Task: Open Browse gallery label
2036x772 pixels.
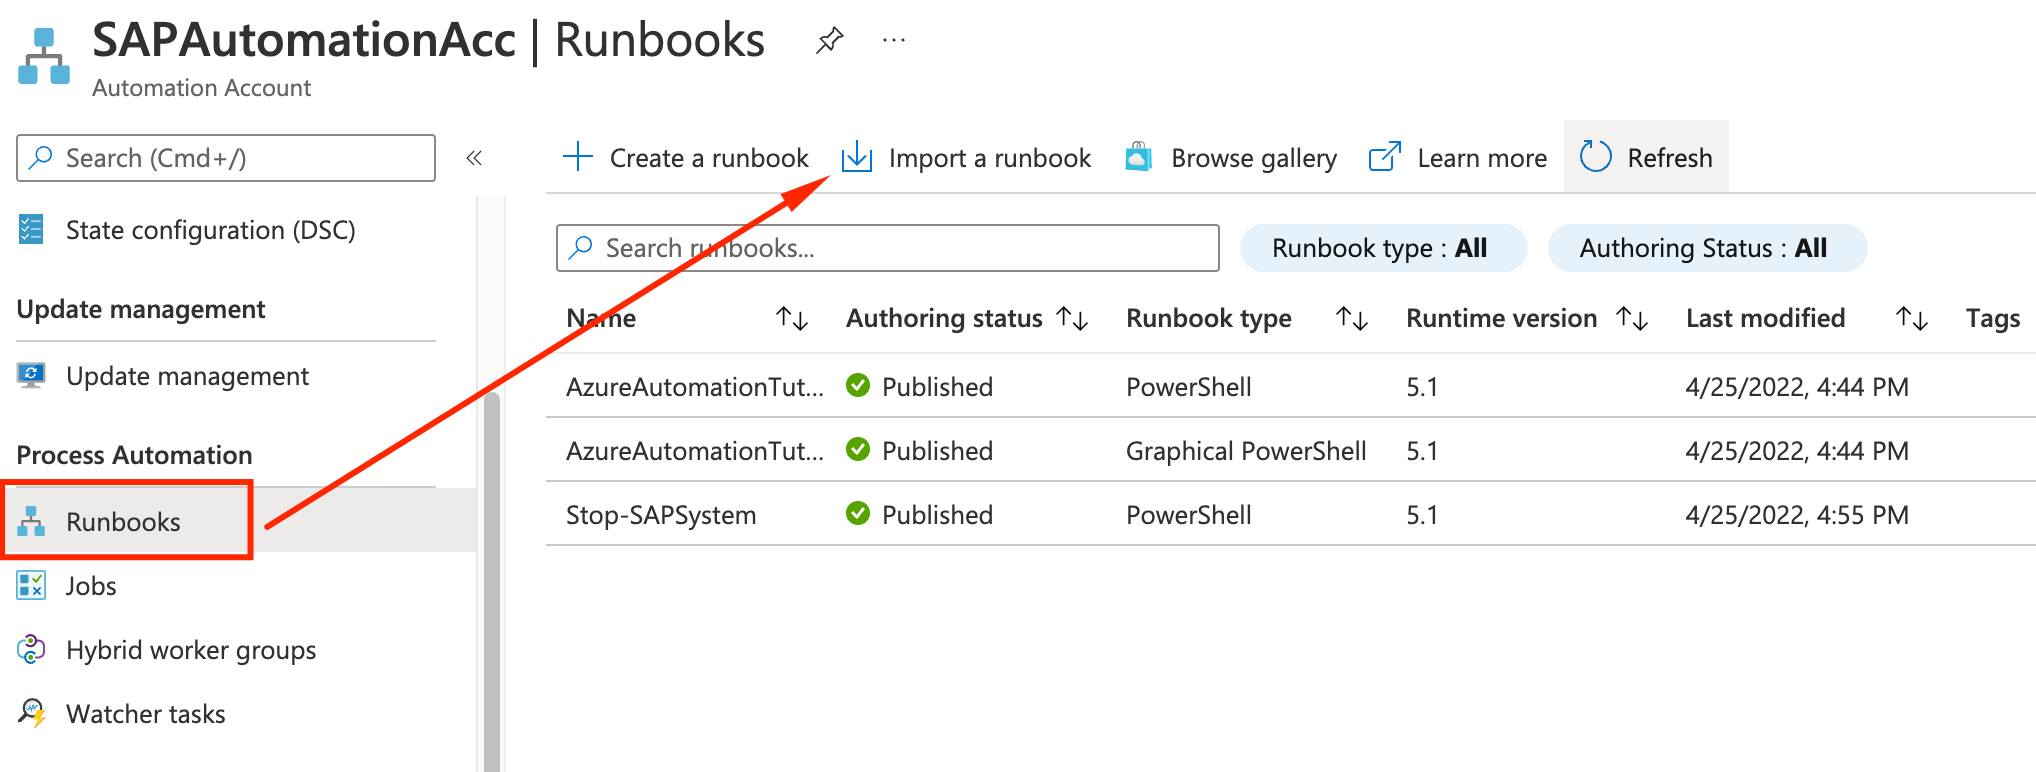Action: tap(1254, 158)
